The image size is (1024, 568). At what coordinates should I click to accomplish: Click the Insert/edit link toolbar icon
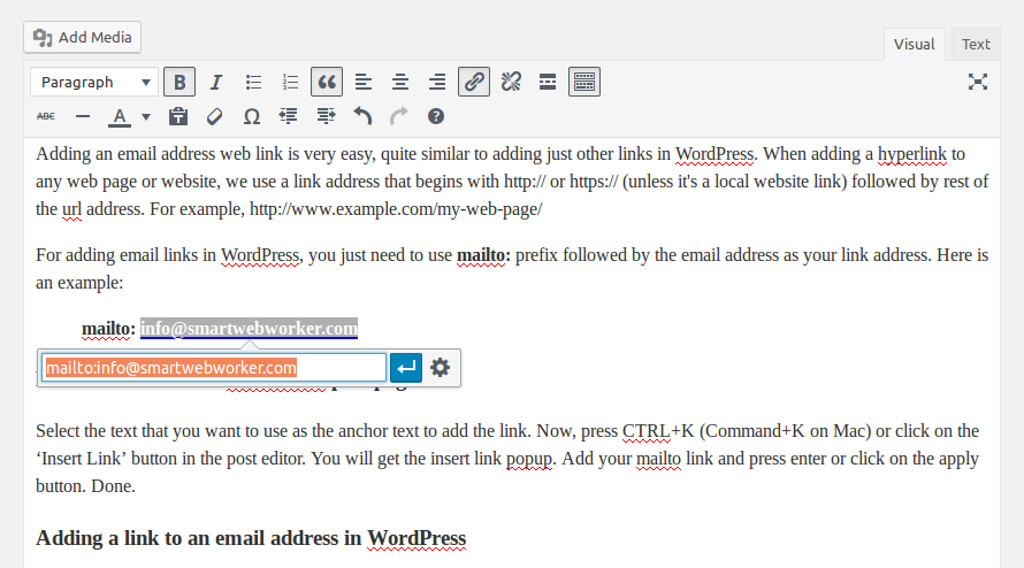pyautogui.click(x=473, y=82)
